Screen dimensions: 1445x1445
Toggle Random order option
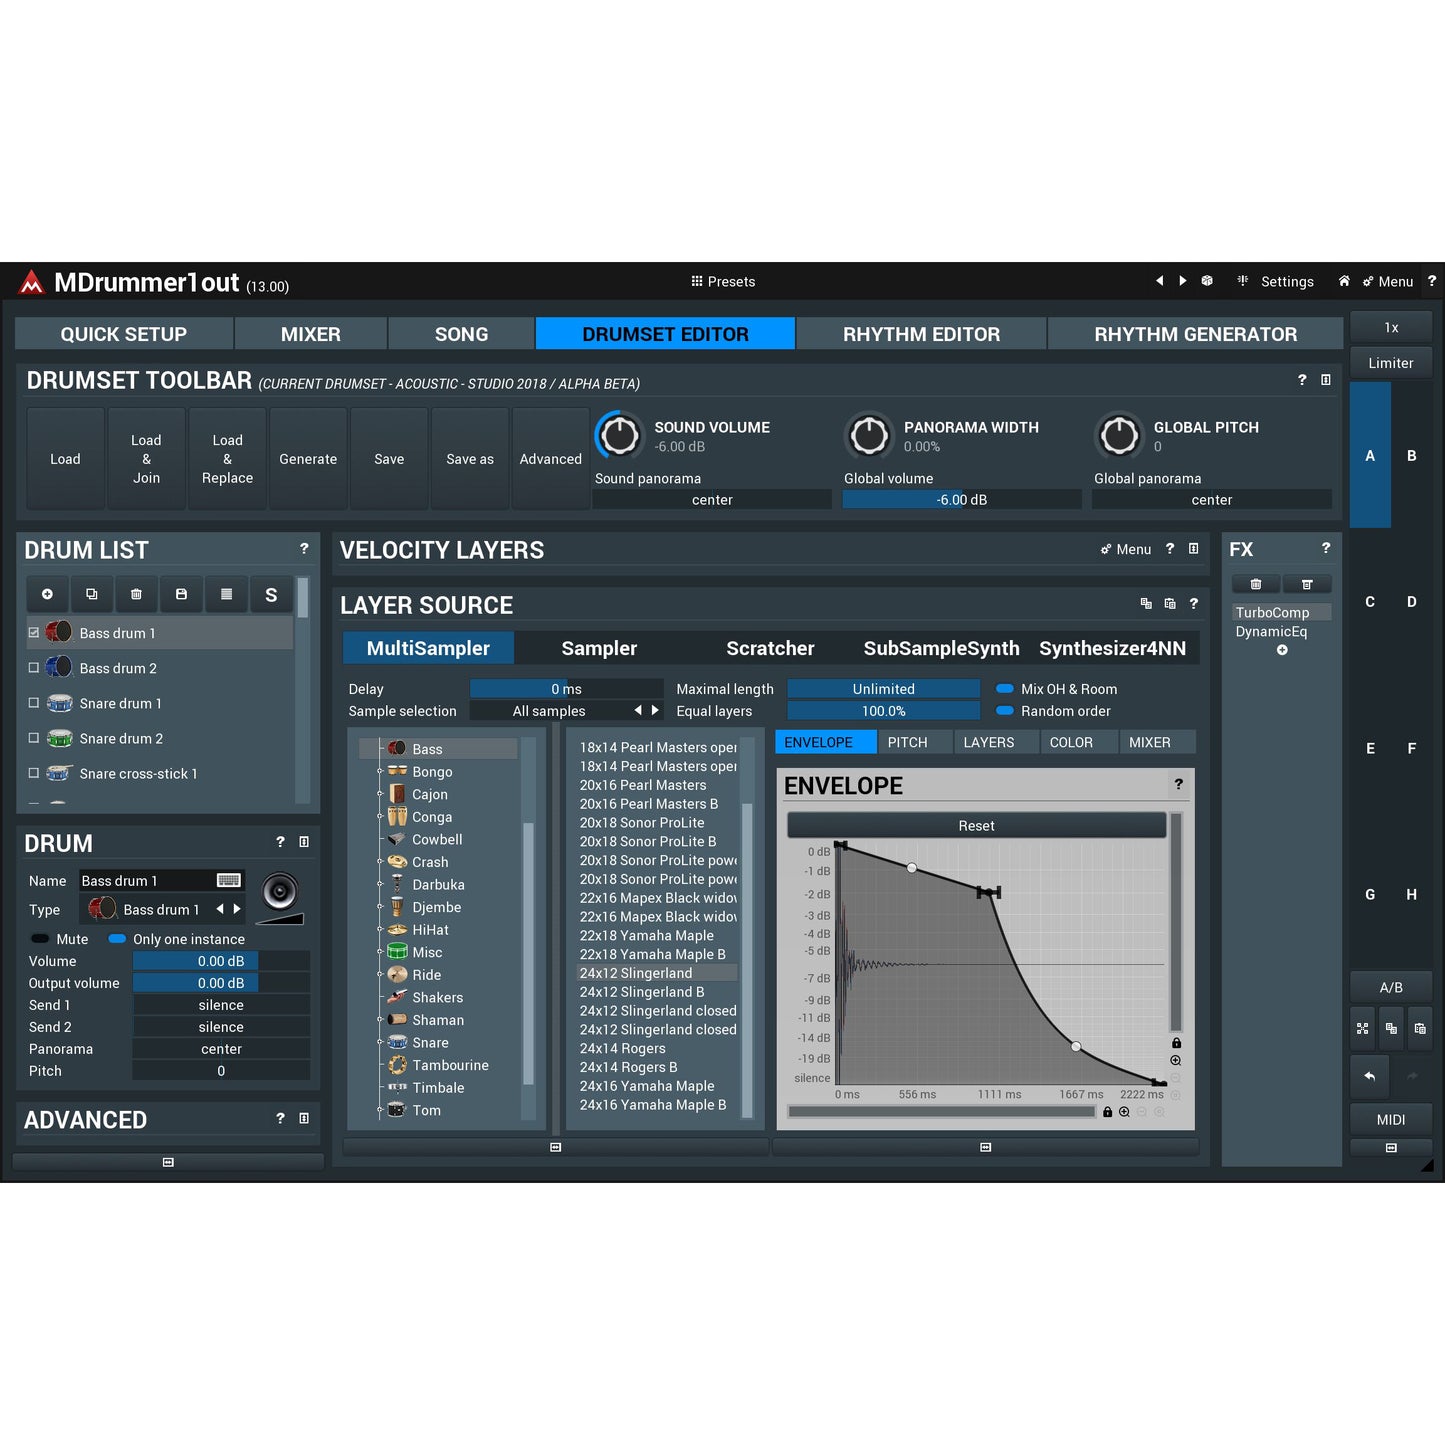(1003, 711)
